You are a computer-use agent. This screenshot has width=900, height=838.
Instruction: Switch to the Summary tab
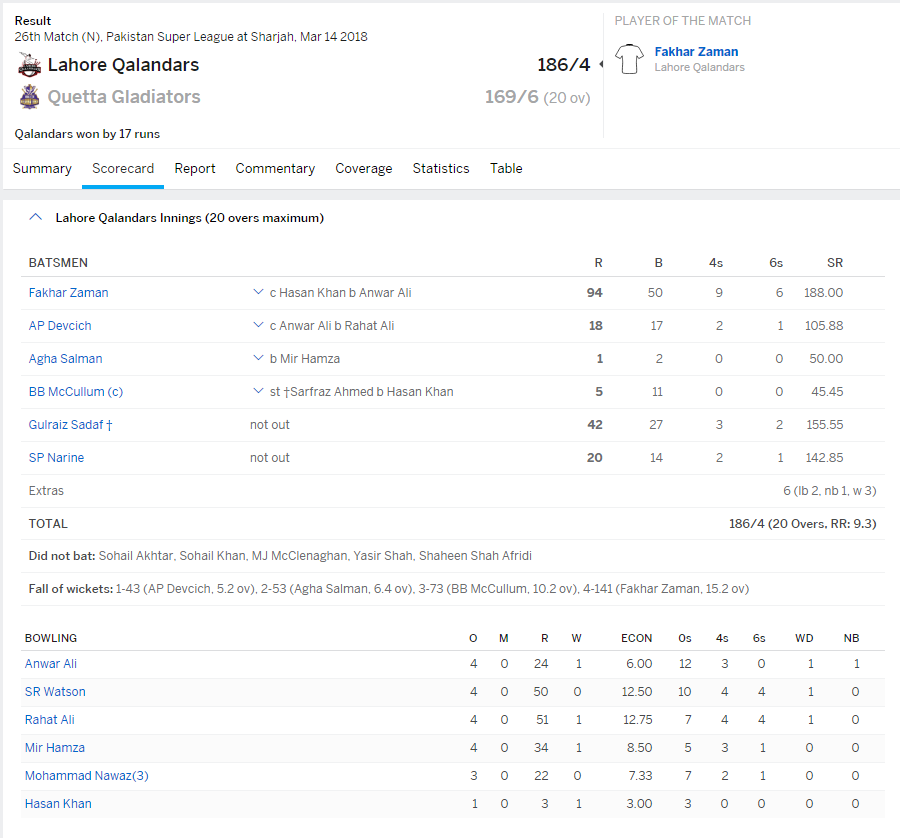point(42,168)
